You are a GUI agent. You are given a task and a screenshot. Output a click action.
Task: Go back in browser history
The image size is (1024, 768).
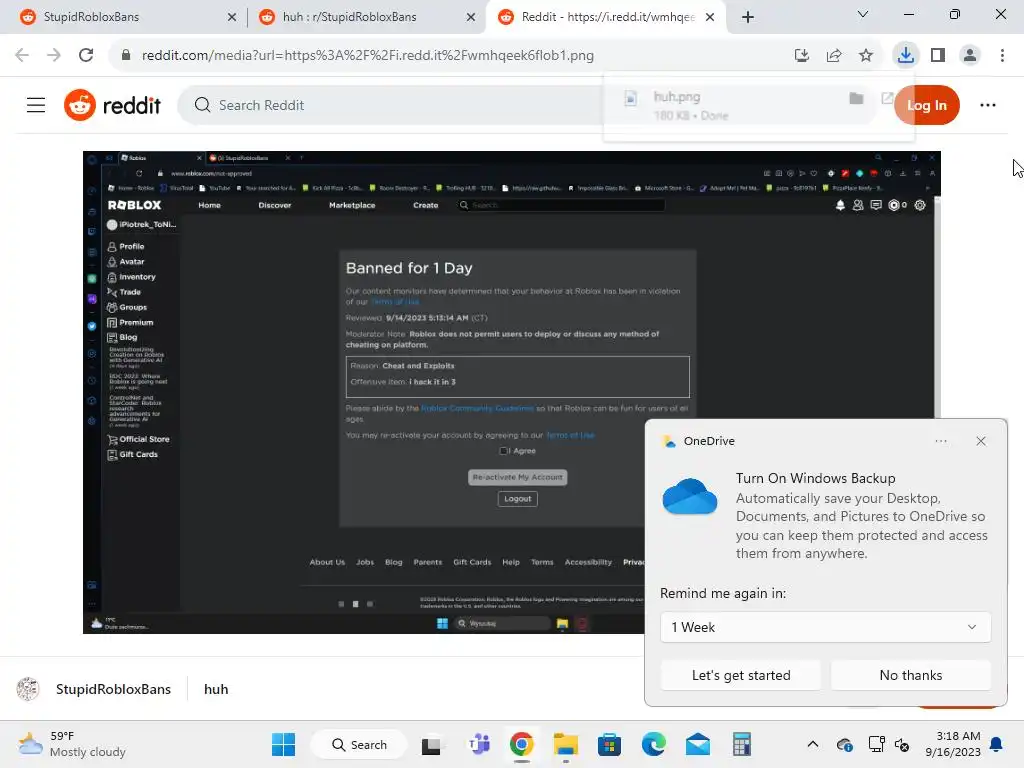[22, 56]
